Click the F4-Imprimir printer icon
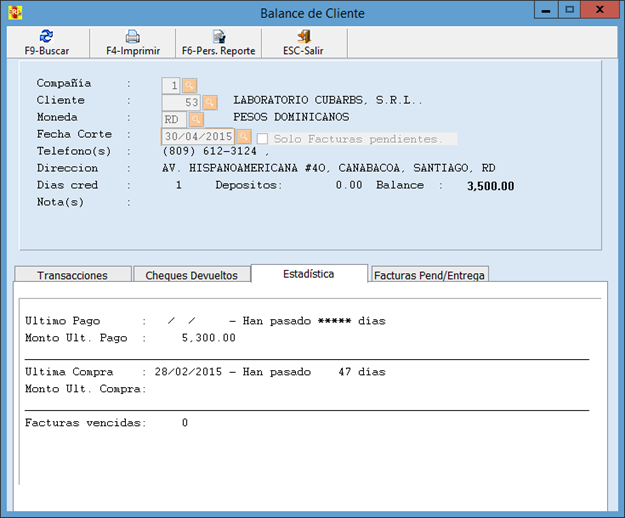The image size is (625, 518). (x=132, y=36)
